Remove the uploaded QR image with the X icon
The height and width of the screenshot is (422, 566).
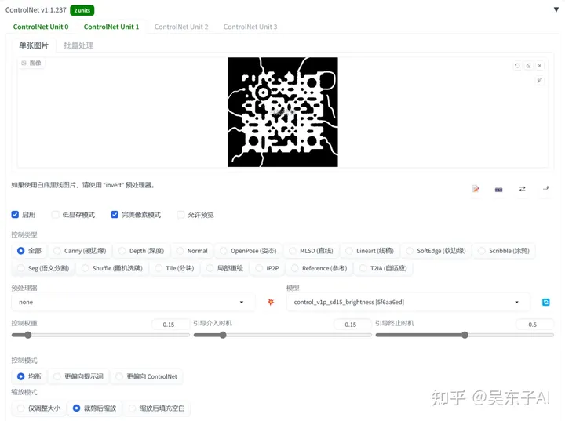click(x=539, y=66)
